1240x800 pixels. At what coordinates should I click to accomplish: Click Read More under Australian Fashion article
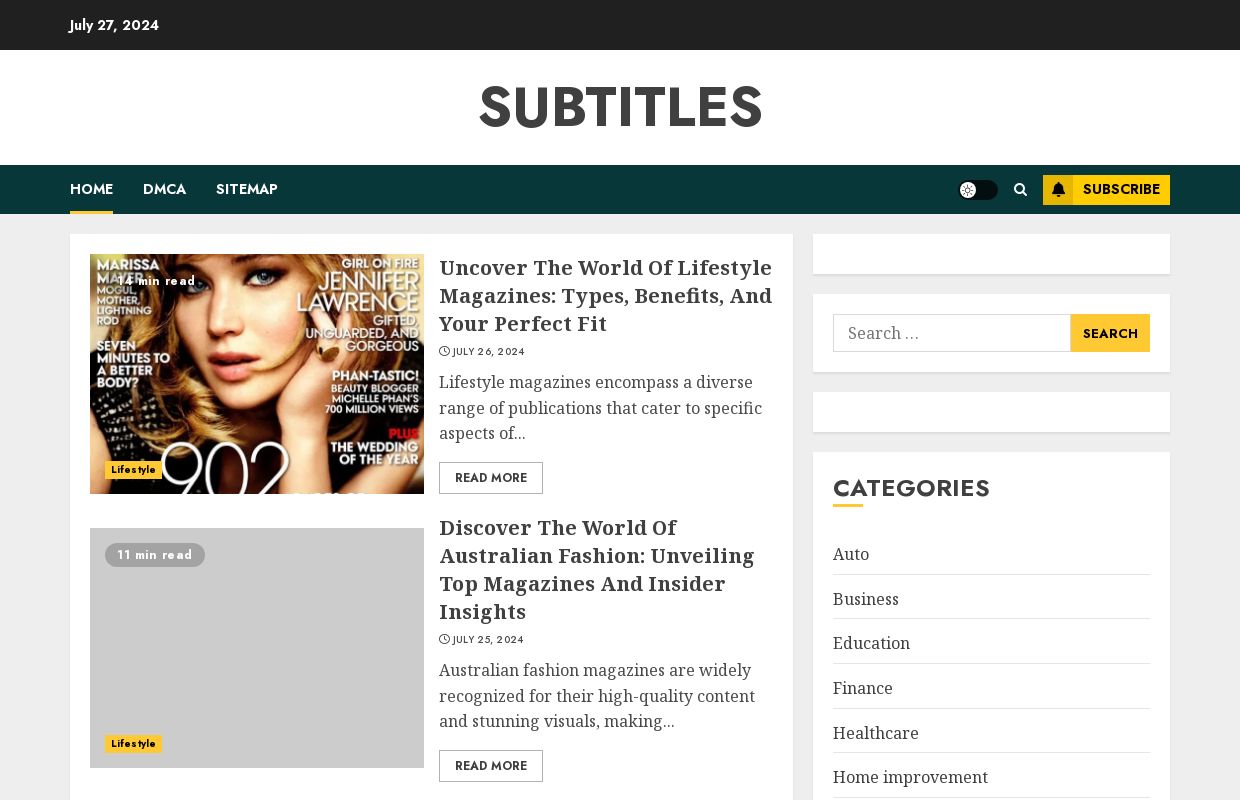click(491, 766)
